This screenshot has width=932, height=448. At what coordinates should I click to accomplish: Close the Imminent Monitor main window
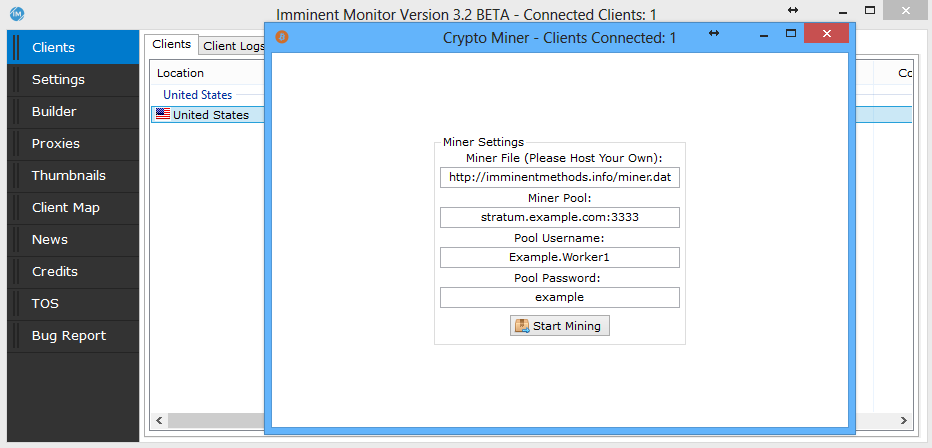(906, 10)
